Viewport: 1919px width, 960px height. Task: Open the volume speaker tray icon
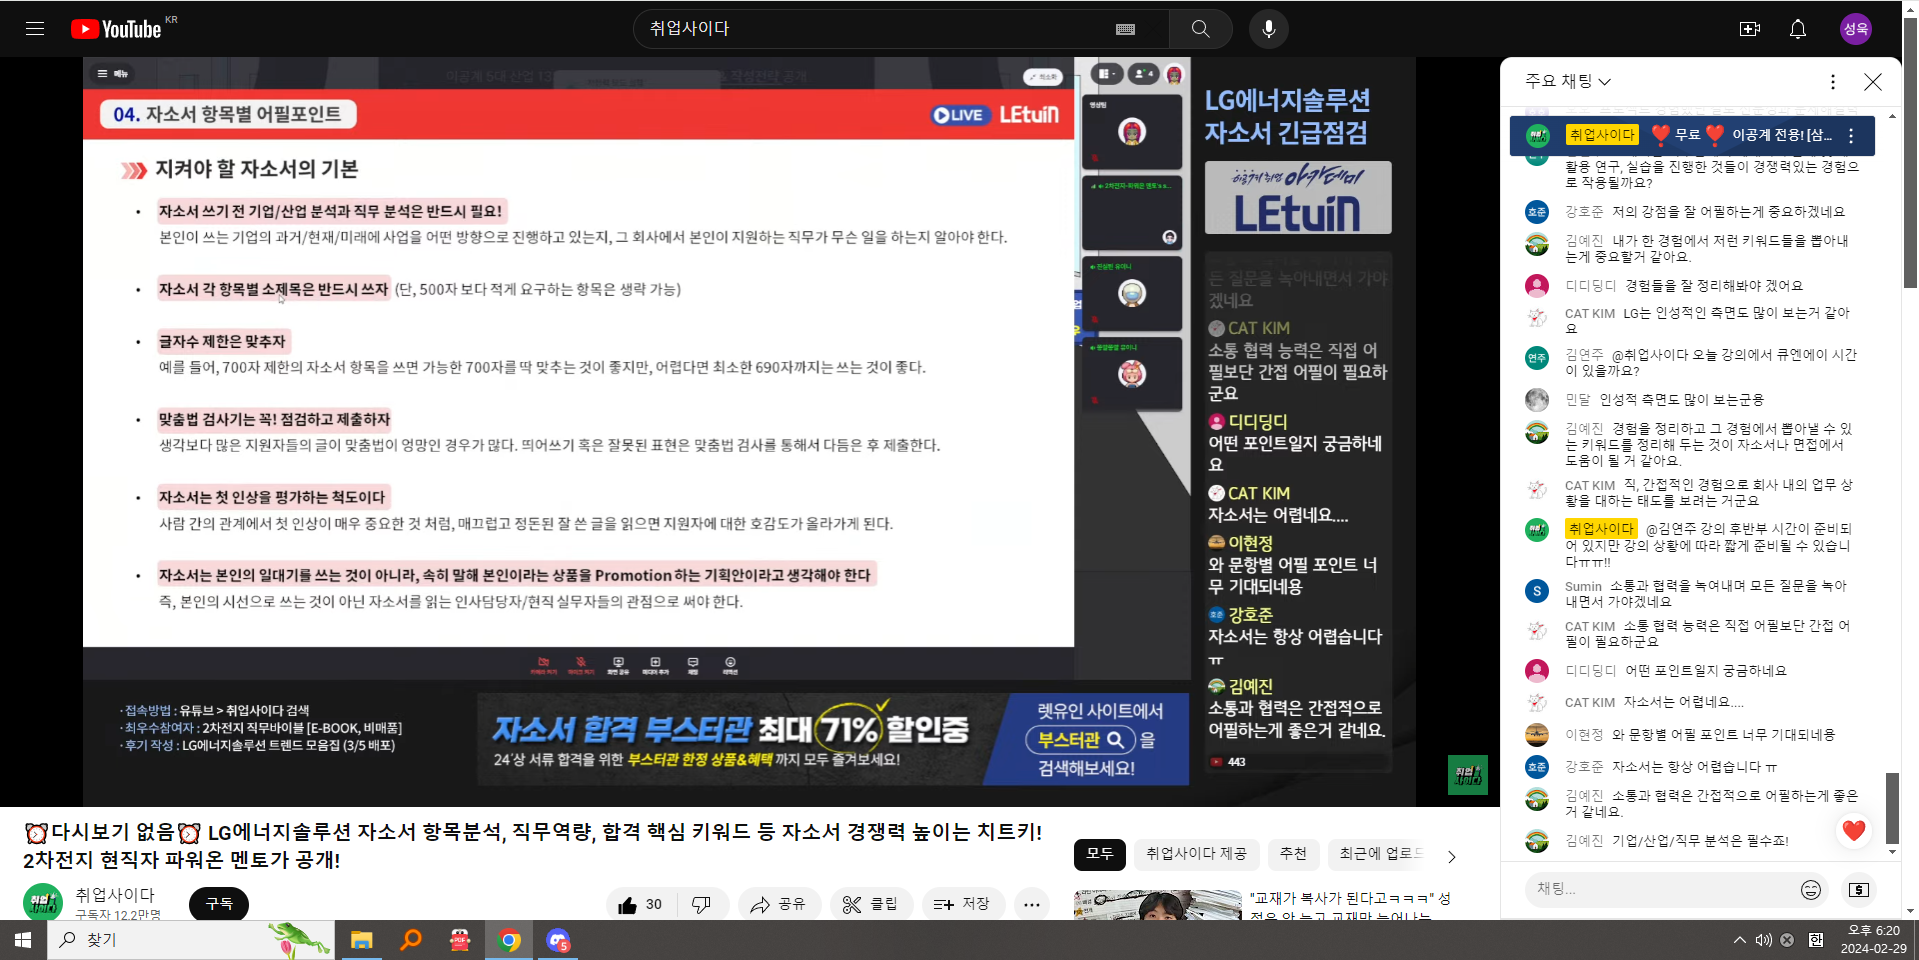click(1763, 940)
